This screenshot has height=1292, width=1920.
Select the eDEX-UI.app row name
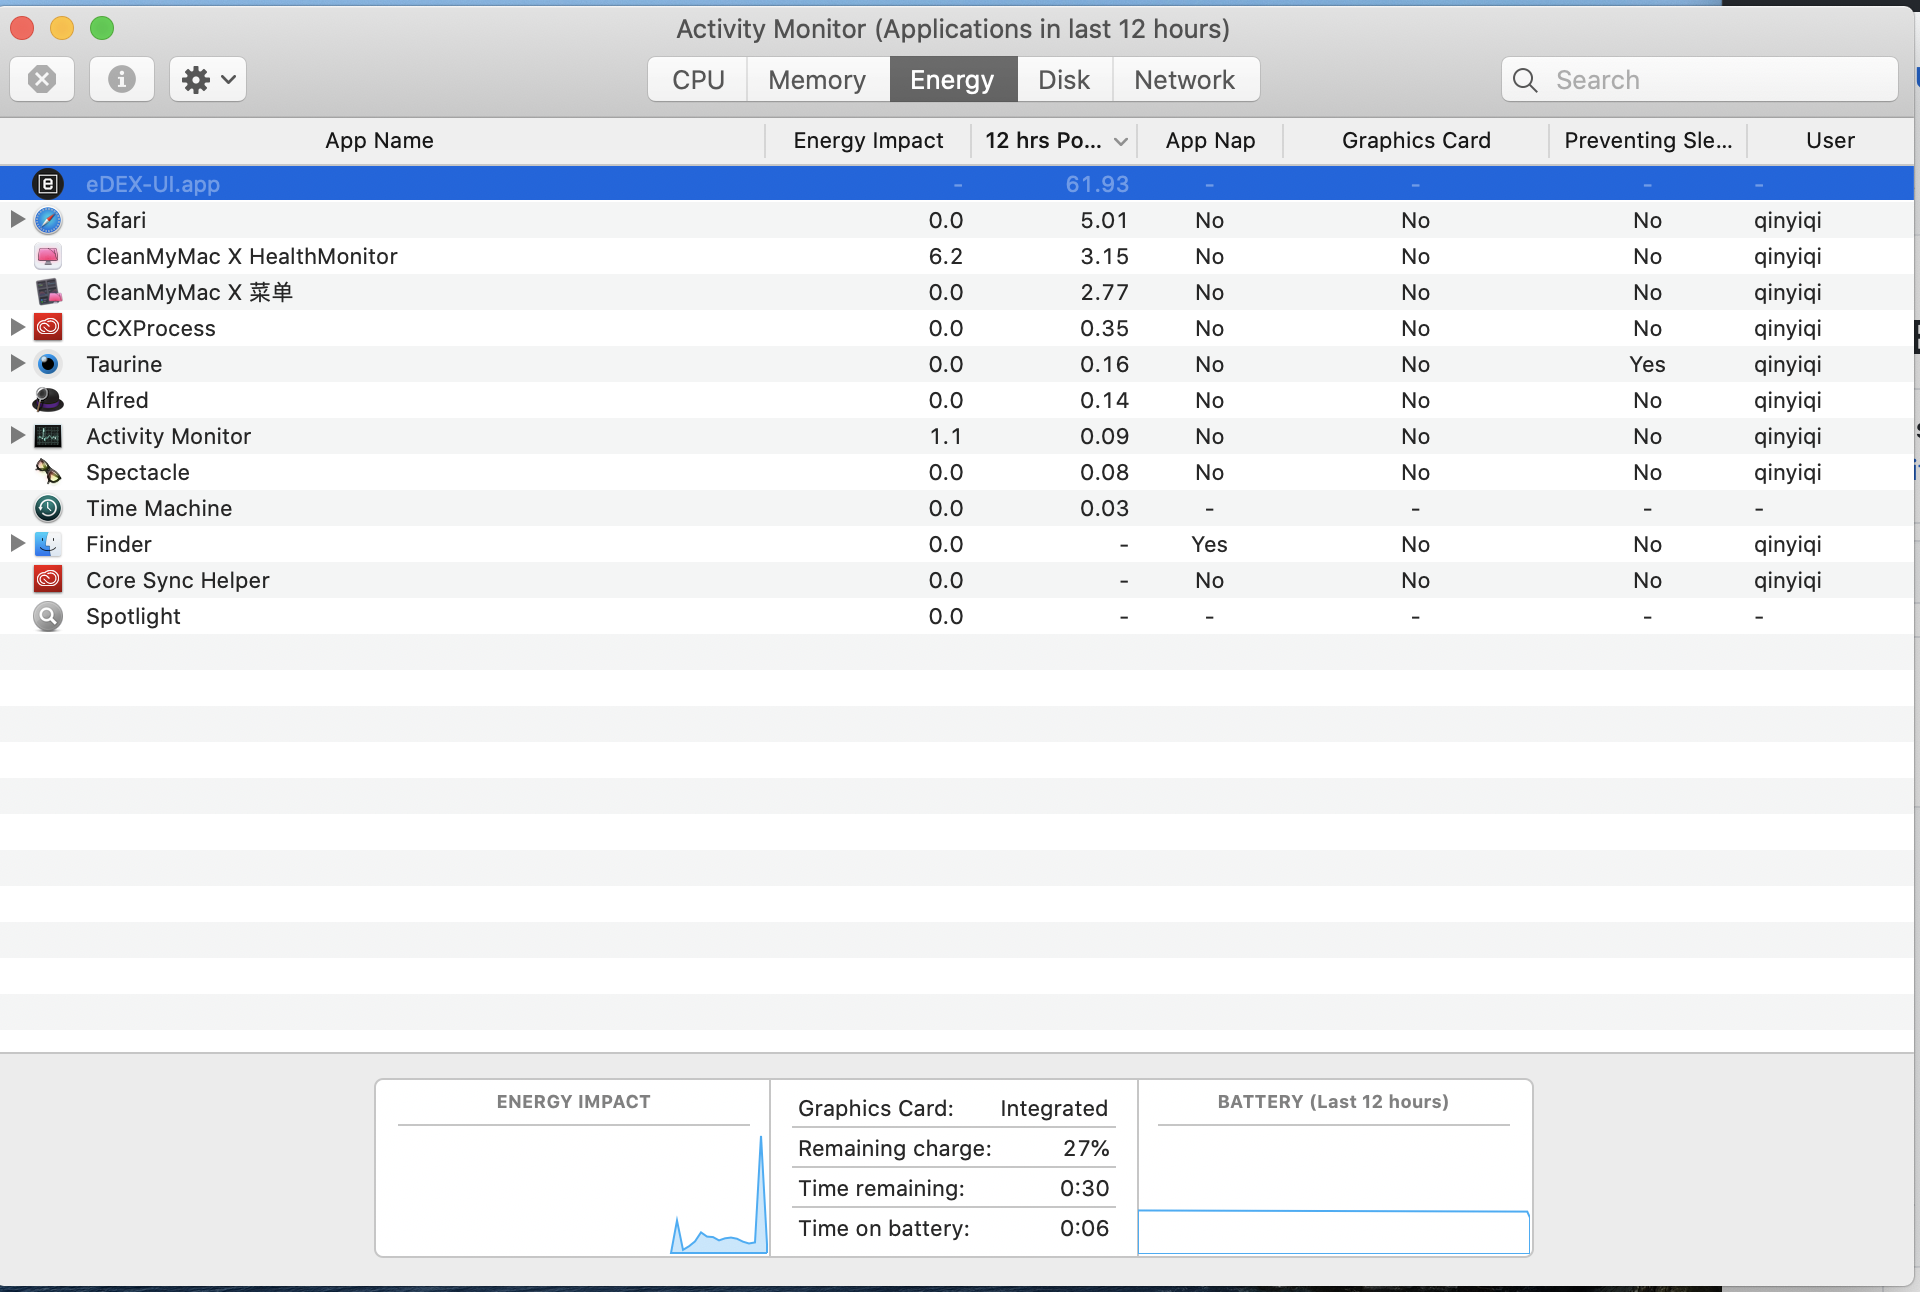coord(153,184)
